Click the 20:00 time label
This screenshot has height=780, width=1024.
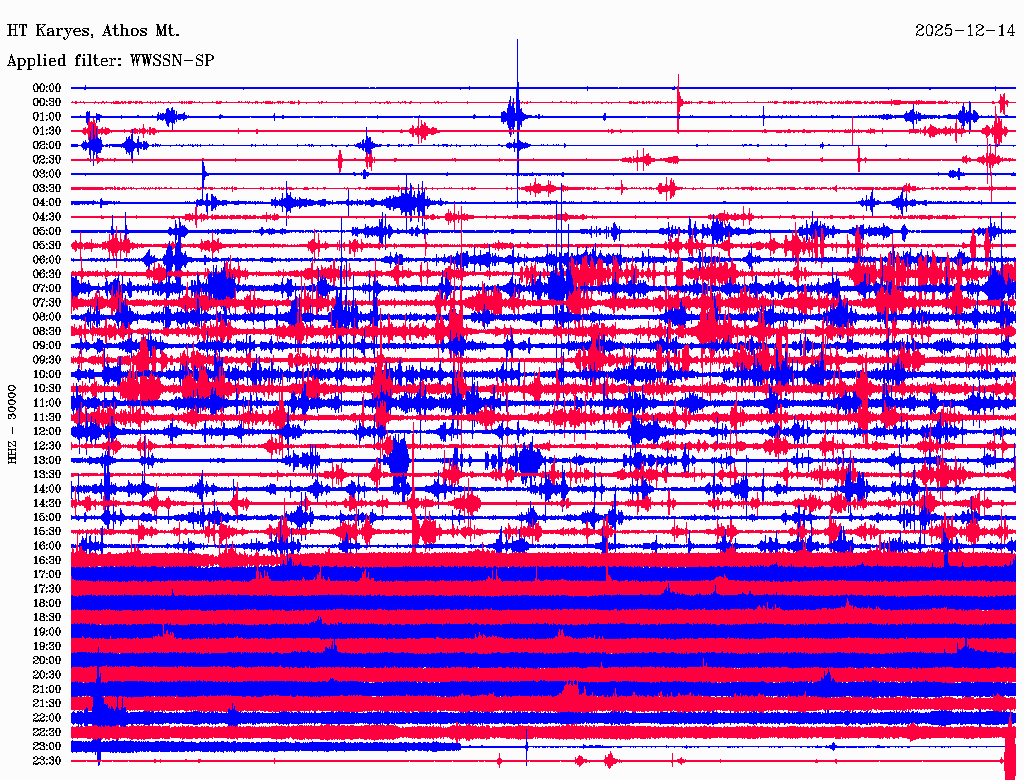coord(47,660)
